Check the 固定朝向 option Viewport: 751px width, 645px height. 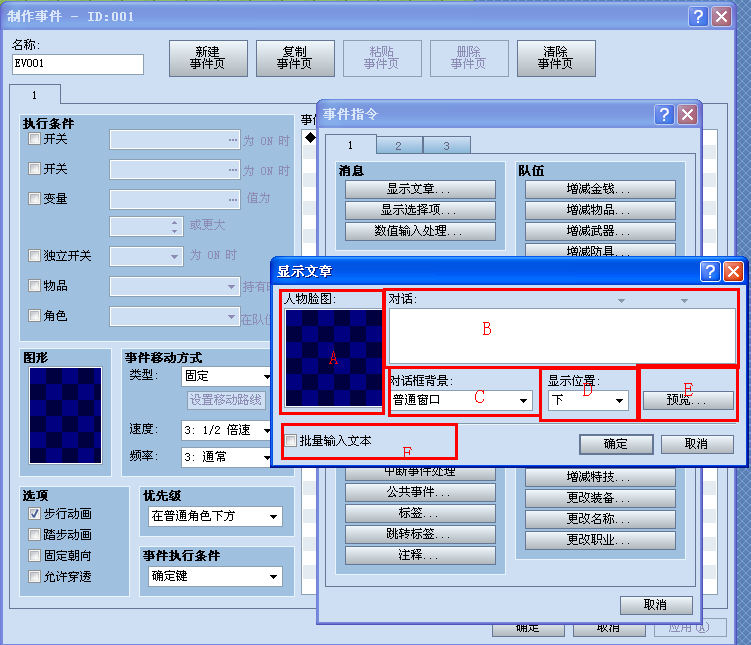coord(34,555)
